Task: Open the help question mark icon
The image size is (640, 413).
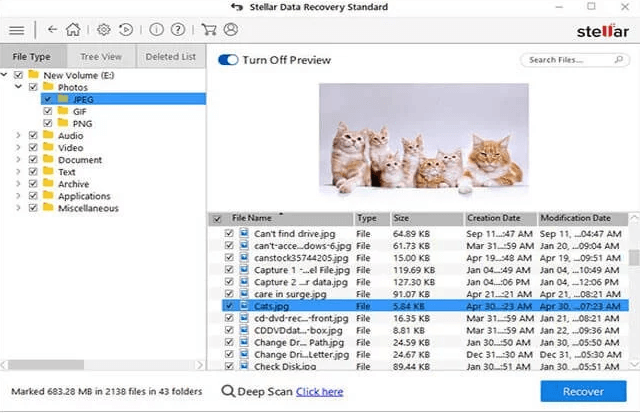Action: click(178, 29)
